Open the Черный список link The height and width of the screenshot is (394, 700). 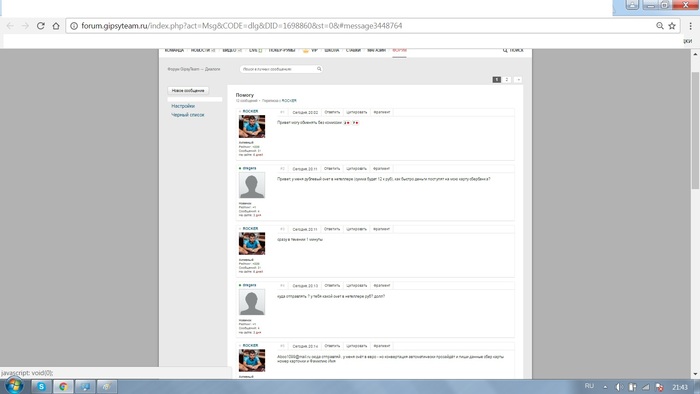(x=188, y=115)
